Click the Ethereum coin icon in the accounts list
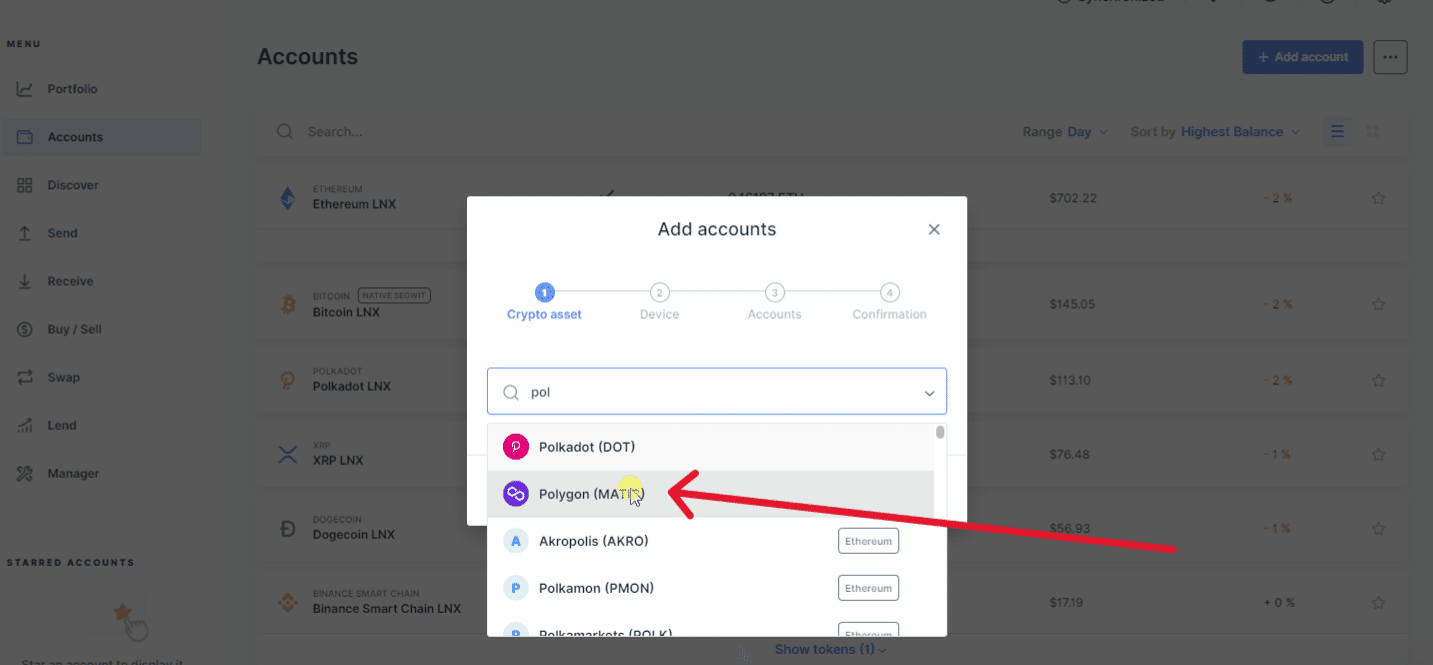The width and height of the screenshot is (1433, 665). [x=288, y=198]
